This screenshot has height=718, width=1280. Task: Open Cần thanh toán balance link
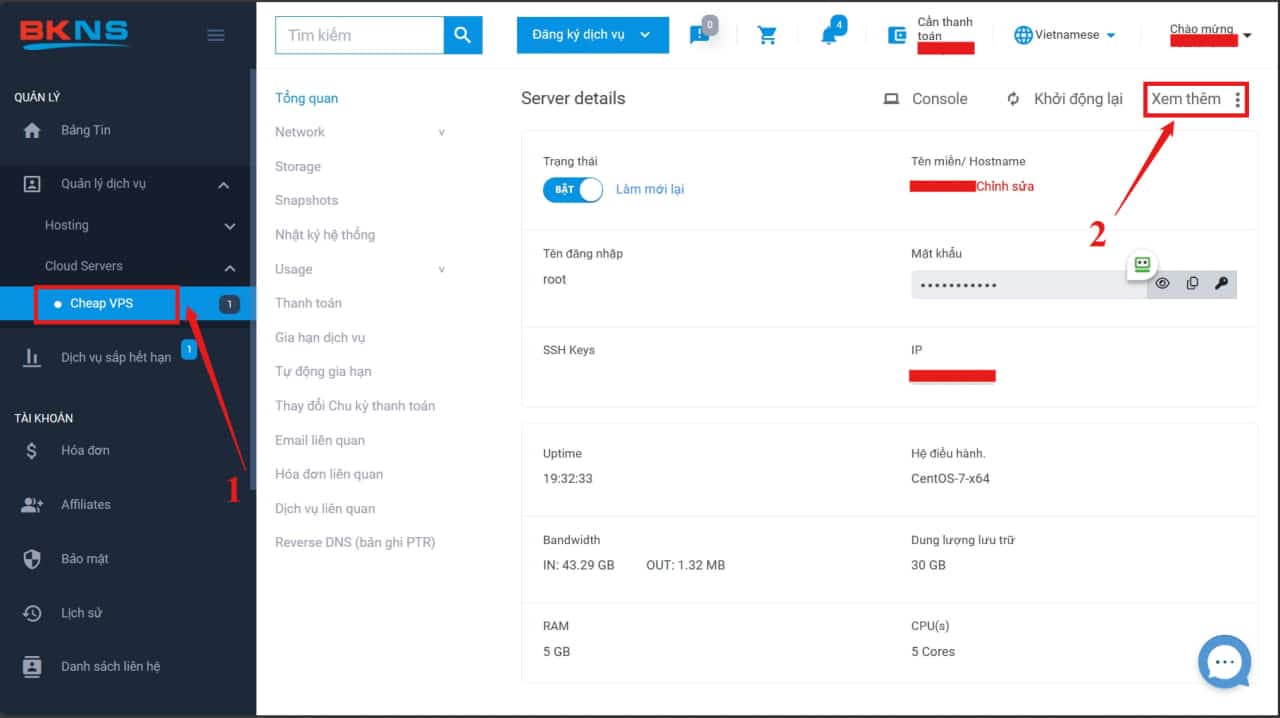point(945,29)
